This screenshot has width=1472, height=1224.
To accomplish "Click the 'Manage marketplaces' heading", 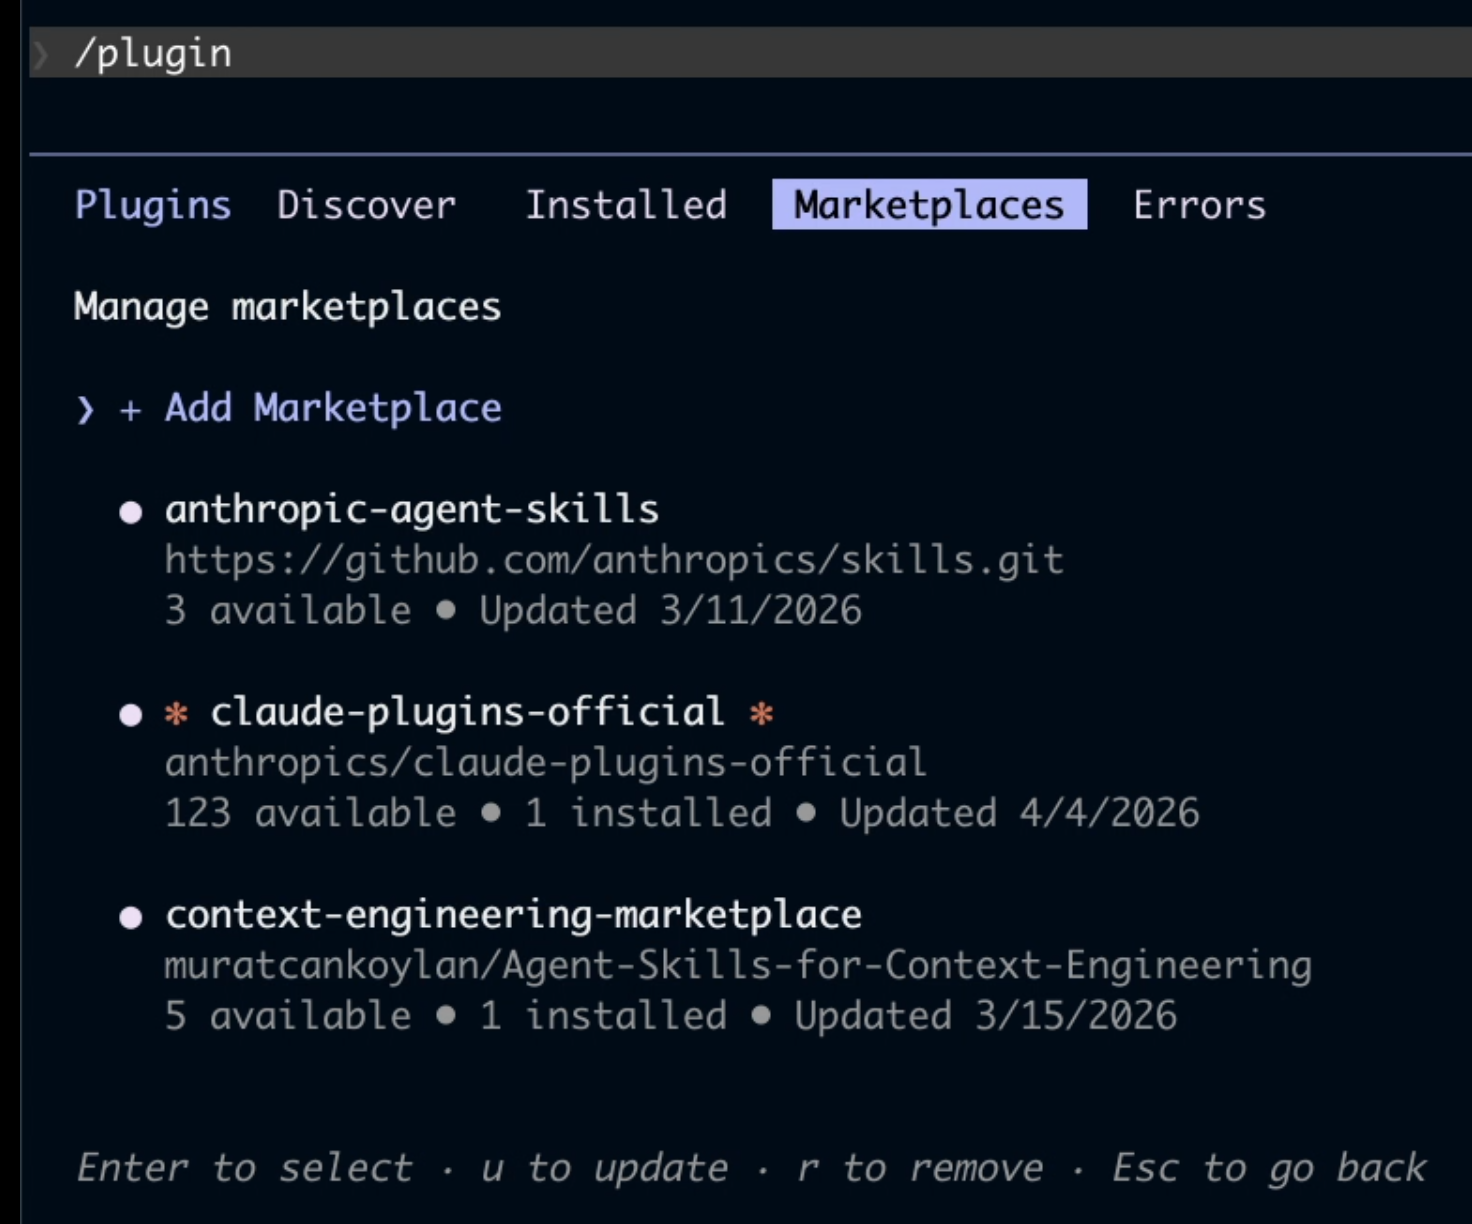I will click(x=287, y=307).
